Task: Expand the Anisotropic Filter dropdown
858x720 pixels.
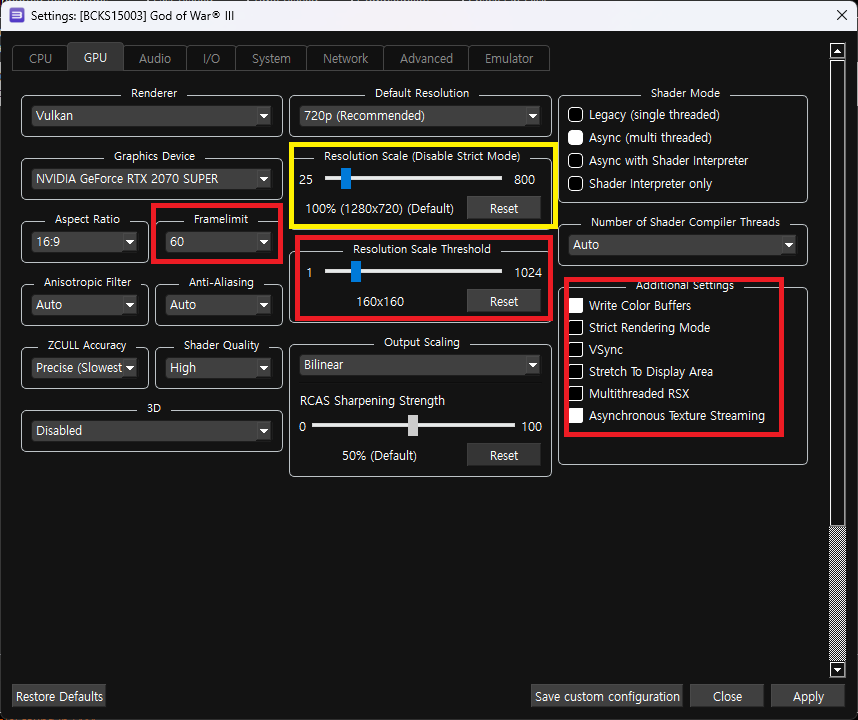Action: click(85, 305)
